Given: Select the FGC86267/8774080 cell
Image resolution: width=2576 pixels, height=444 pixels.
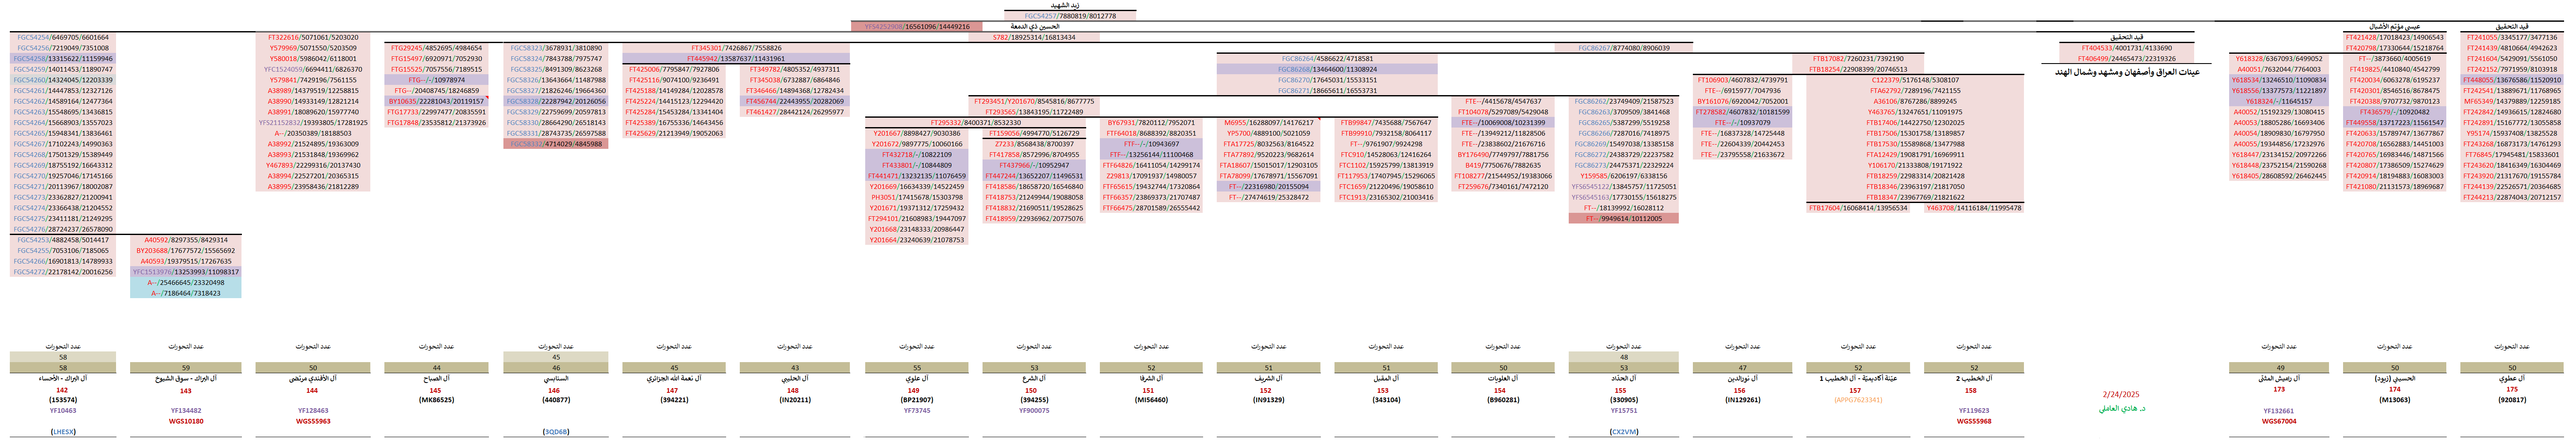Looking at the screenshot, I should coord(1623,48).
